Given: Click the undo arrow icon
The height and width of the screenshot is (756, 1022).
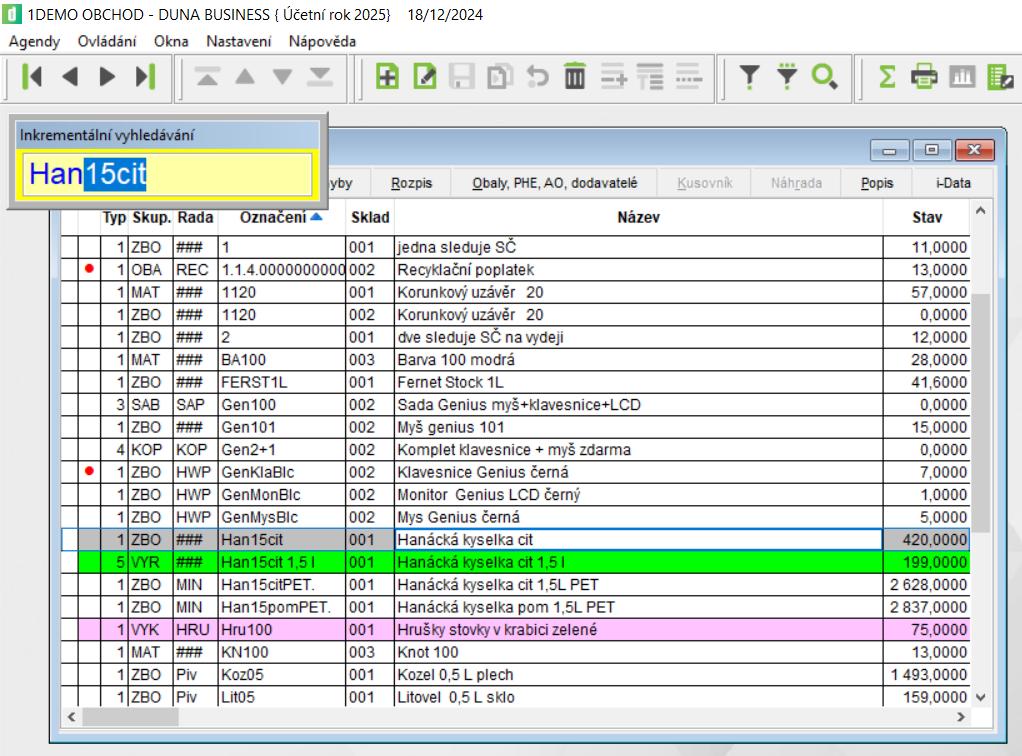Looking at the screenshot, I should (538, 77).
